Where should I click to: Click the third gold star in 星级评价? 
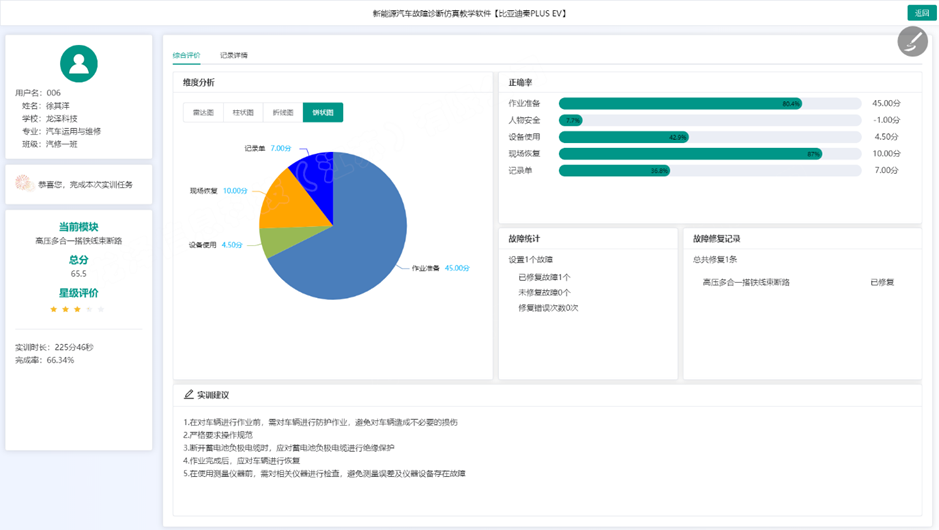[77, 309]
